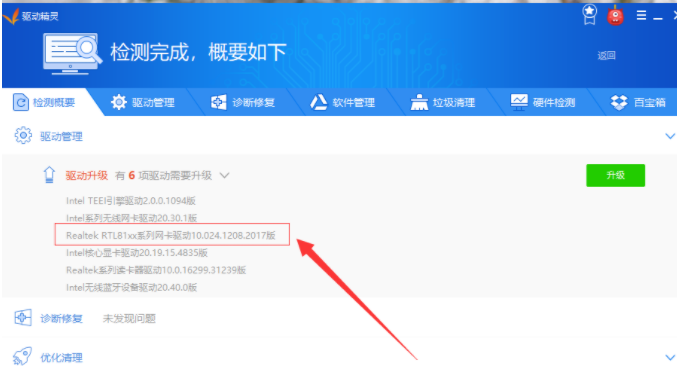This screenshot has width=677, height=382.
Task: Collapse the driver upgrade list chevron
Action: (225, 176)
